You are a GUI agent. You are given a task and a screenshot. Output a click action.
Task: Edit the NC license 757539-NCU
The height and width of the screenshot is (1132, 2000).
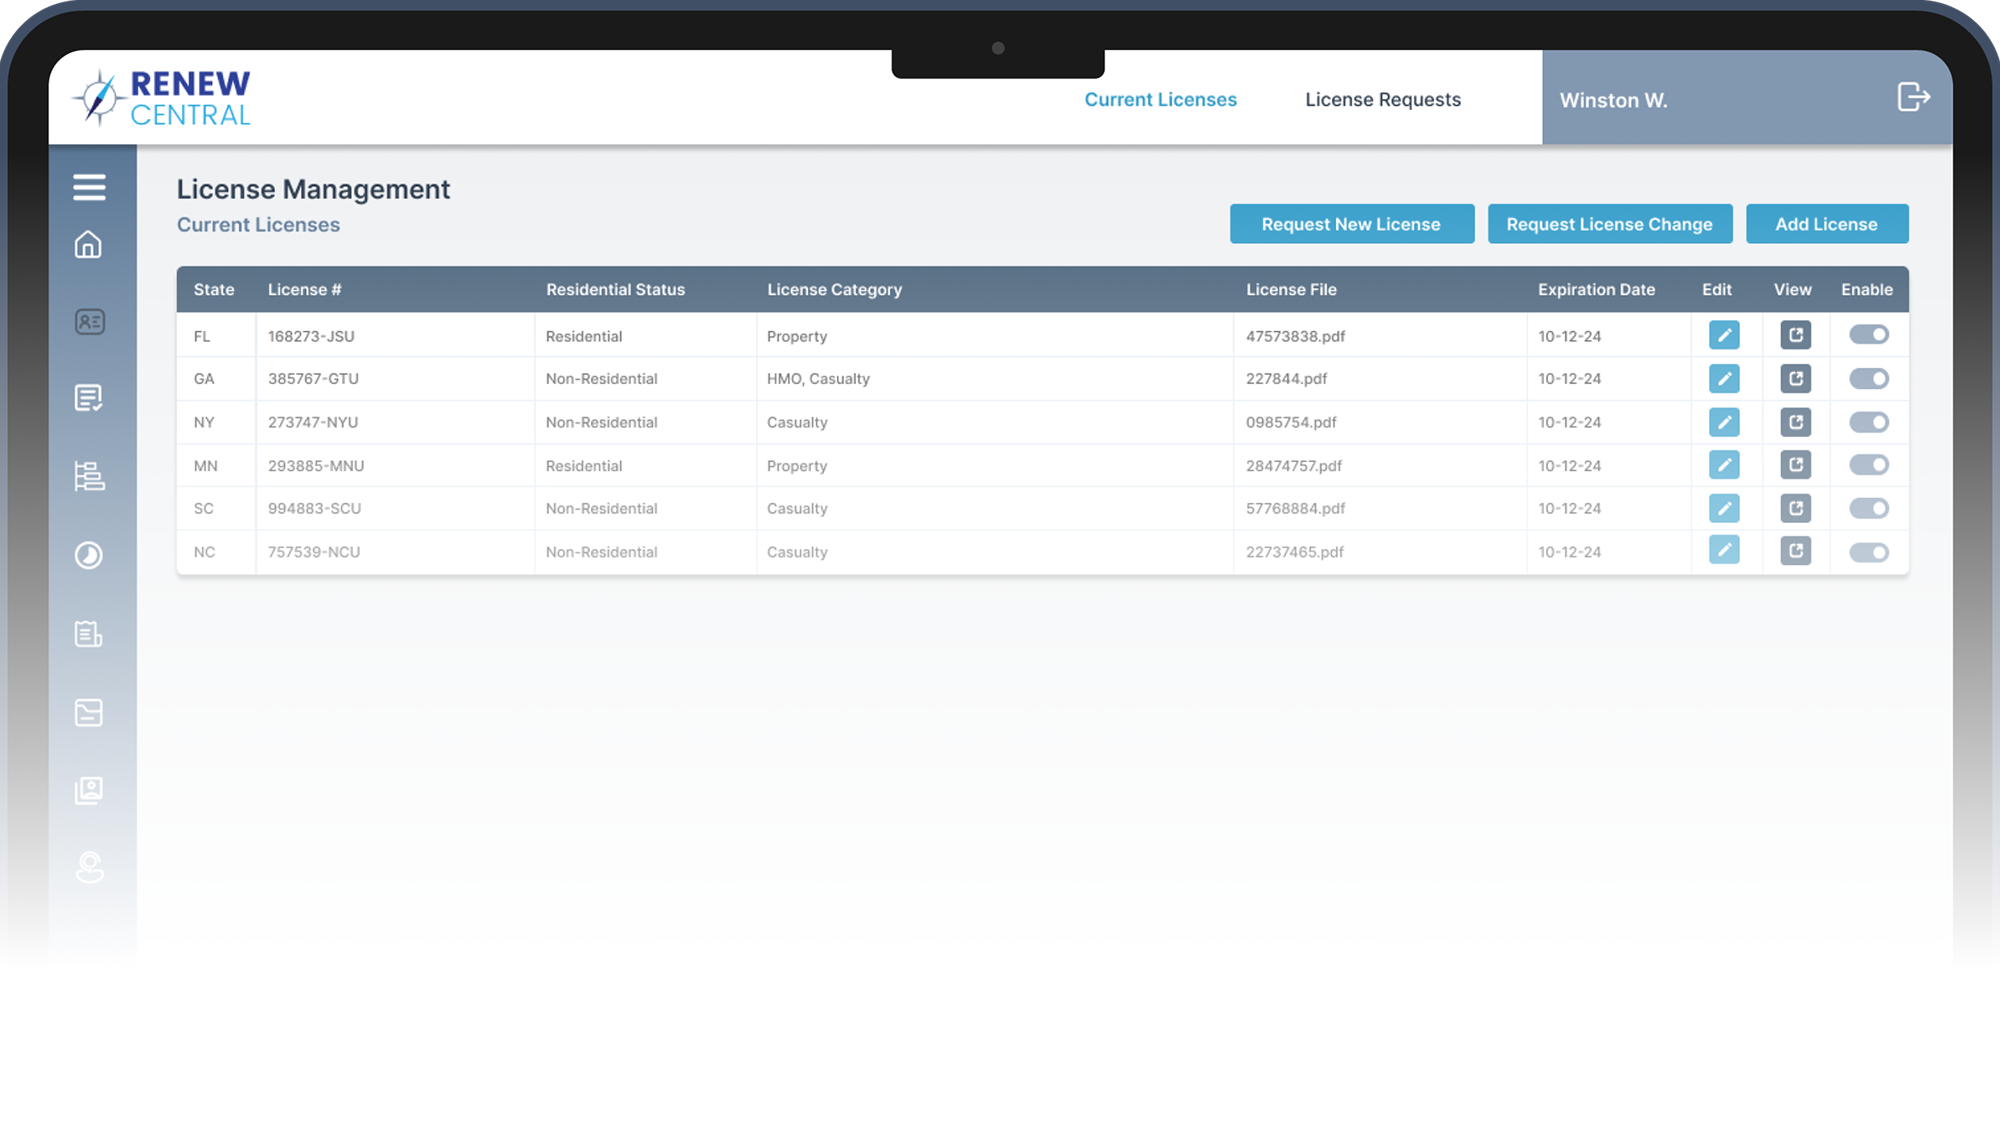pyautogui.click(x=1724, y=550)
